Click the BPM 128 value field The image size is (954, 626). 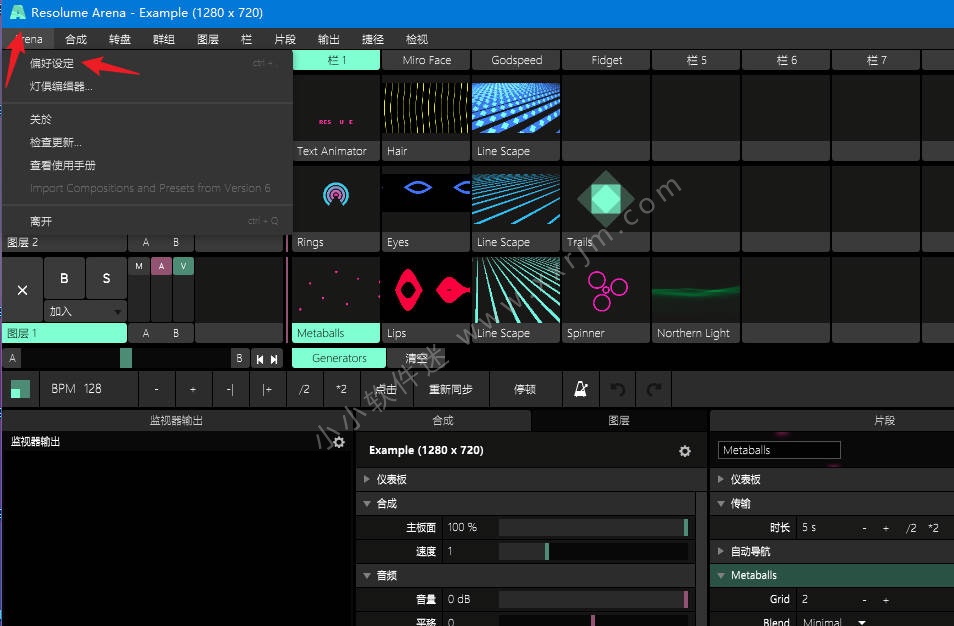pyautogui.click(x=89, y=389)
